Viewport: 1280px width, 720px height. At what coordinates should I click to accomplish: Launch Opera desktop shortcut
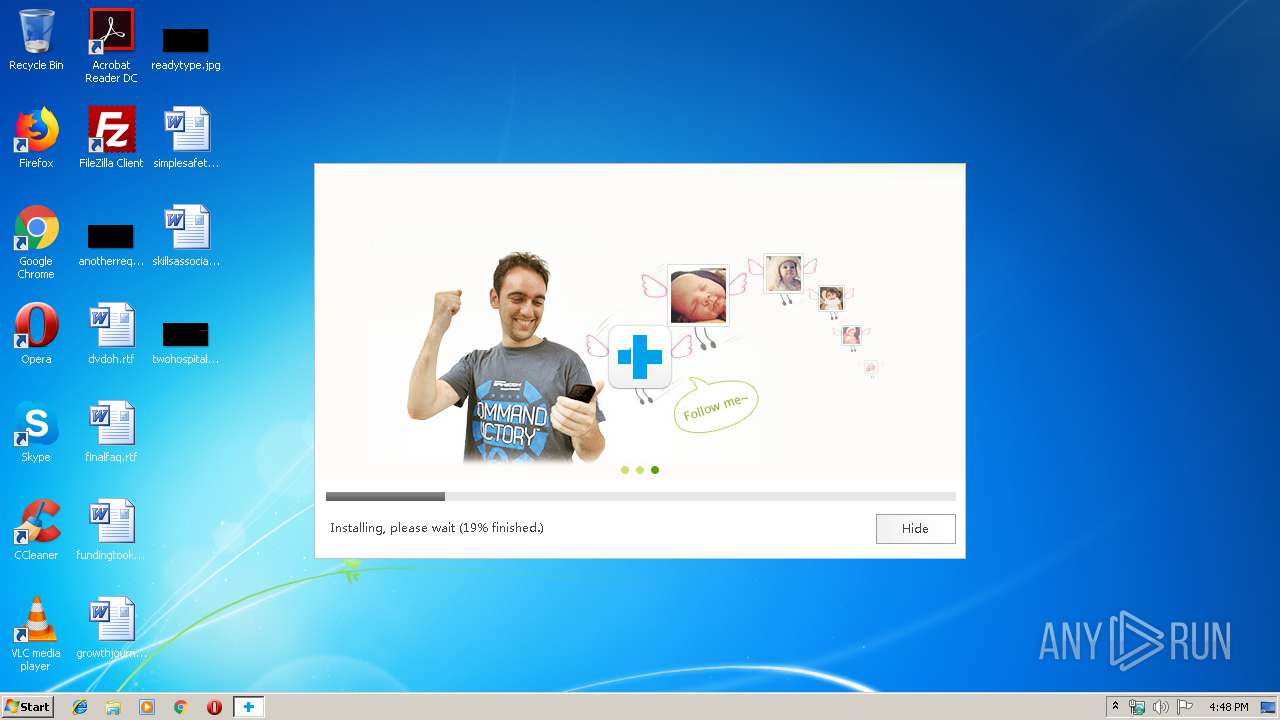tap(36, 334)
